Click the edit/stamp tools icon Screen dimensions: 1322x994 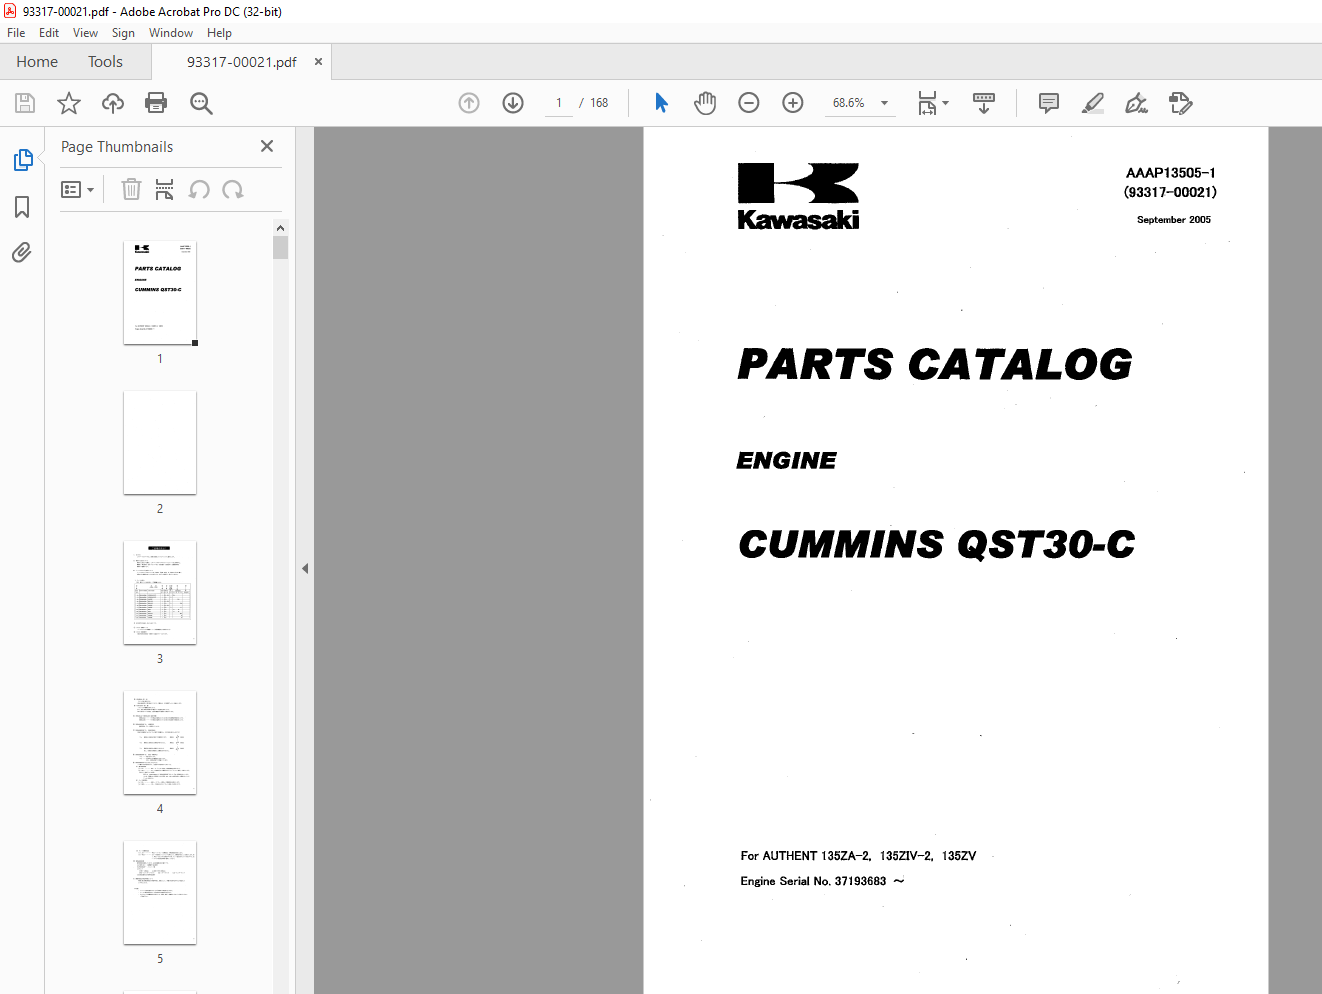(1181, 103)
